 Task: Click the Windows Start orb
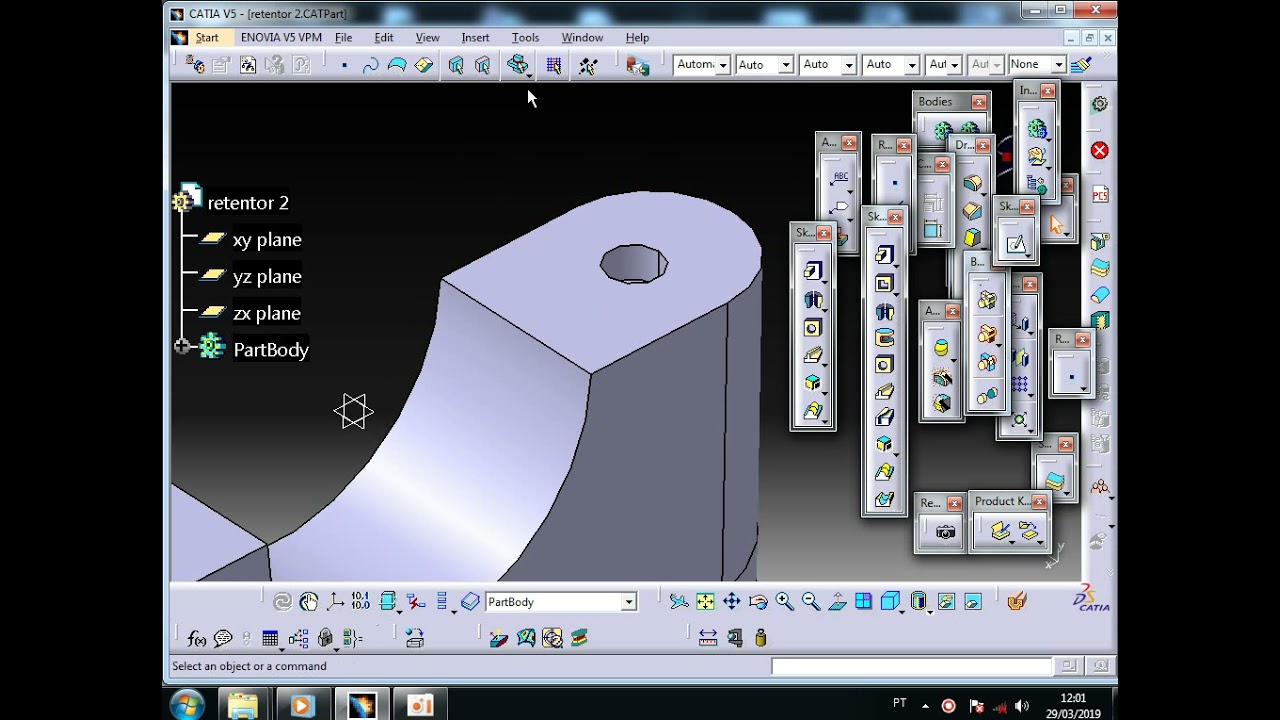tap(187, 705)
